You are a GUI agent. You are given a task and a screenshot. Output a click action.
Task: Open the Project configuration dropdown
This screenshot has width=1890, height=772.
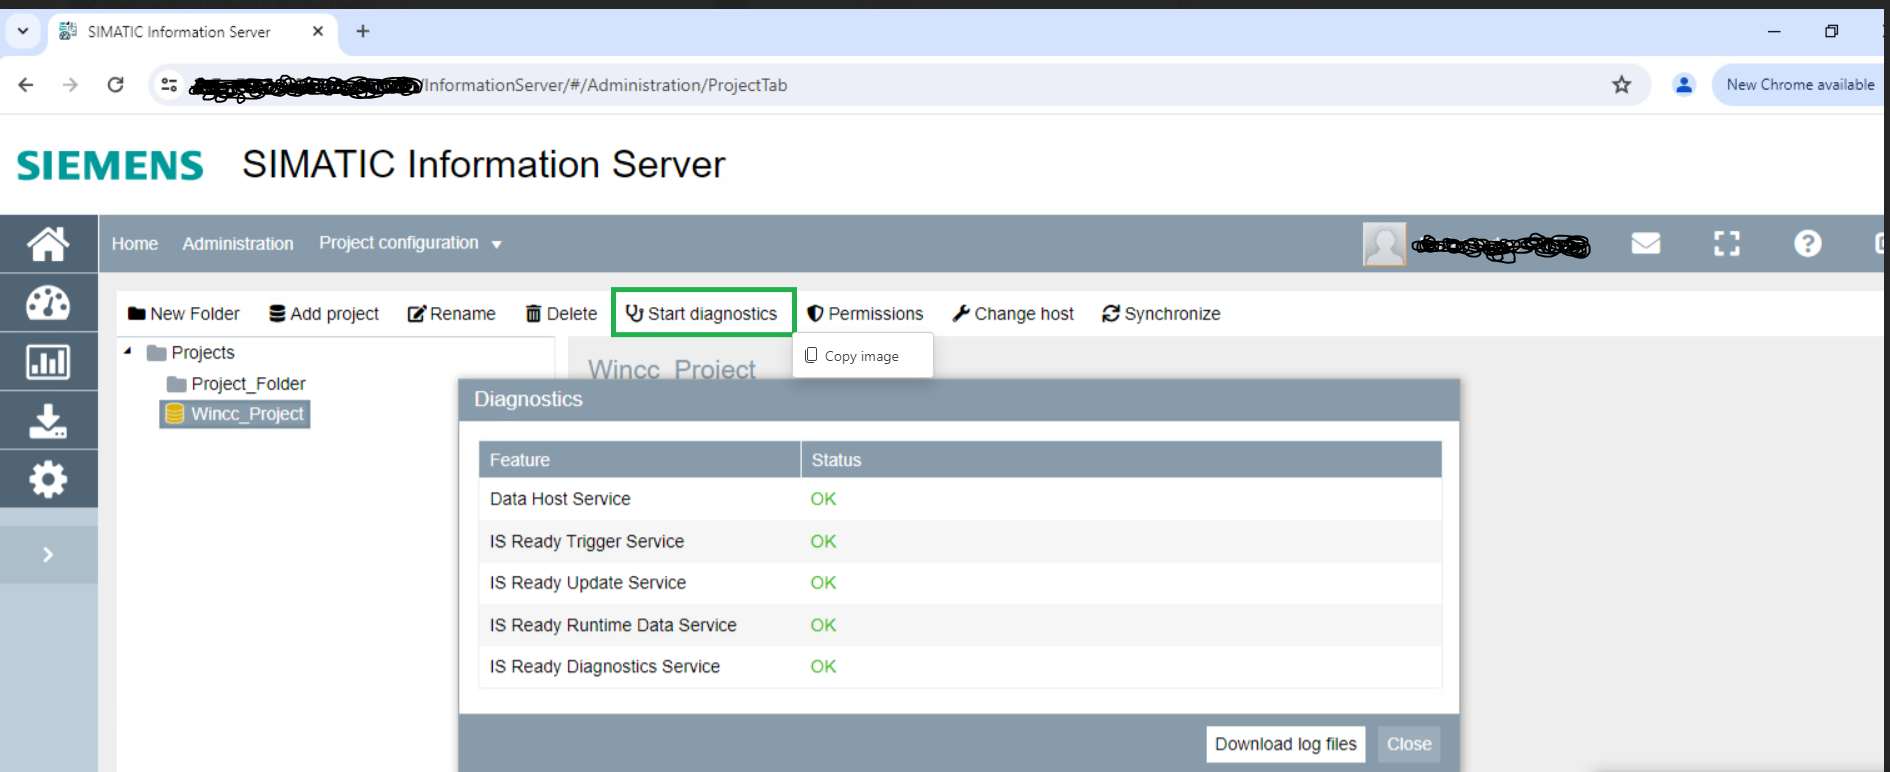[410, 243]
